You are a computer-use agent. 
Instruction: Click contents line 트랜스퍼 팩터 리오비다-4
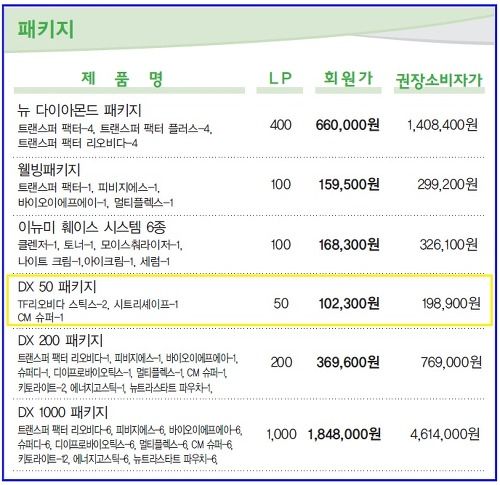click(77, 143)
